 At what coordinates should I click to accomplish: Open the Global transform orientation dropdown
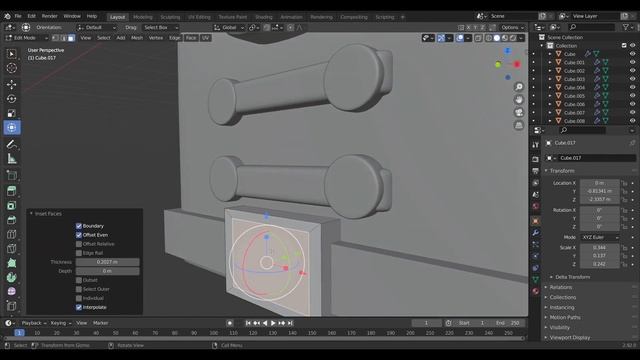[229, 27]
